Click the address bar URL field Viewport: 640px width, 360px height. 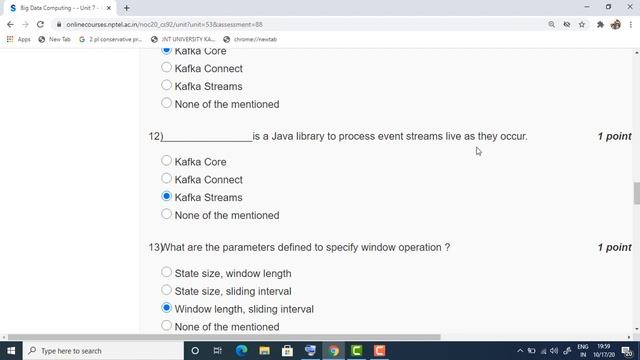[302, 24]
